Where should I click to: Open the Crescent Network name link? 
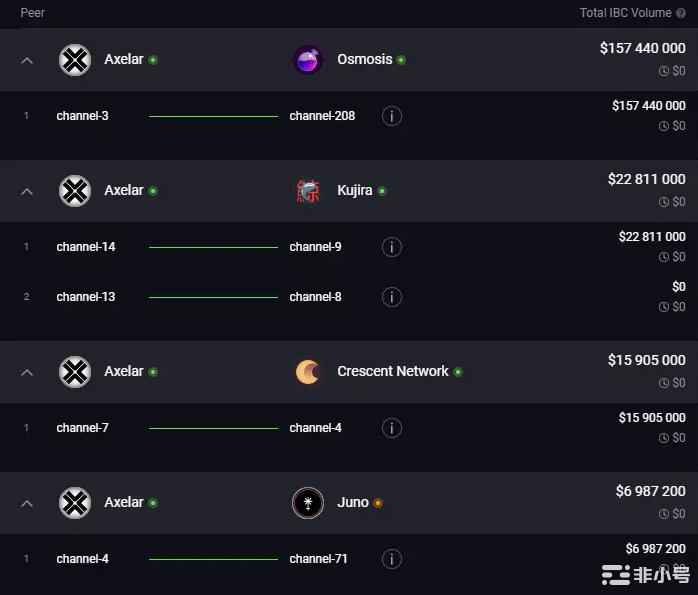coord(393,371)
